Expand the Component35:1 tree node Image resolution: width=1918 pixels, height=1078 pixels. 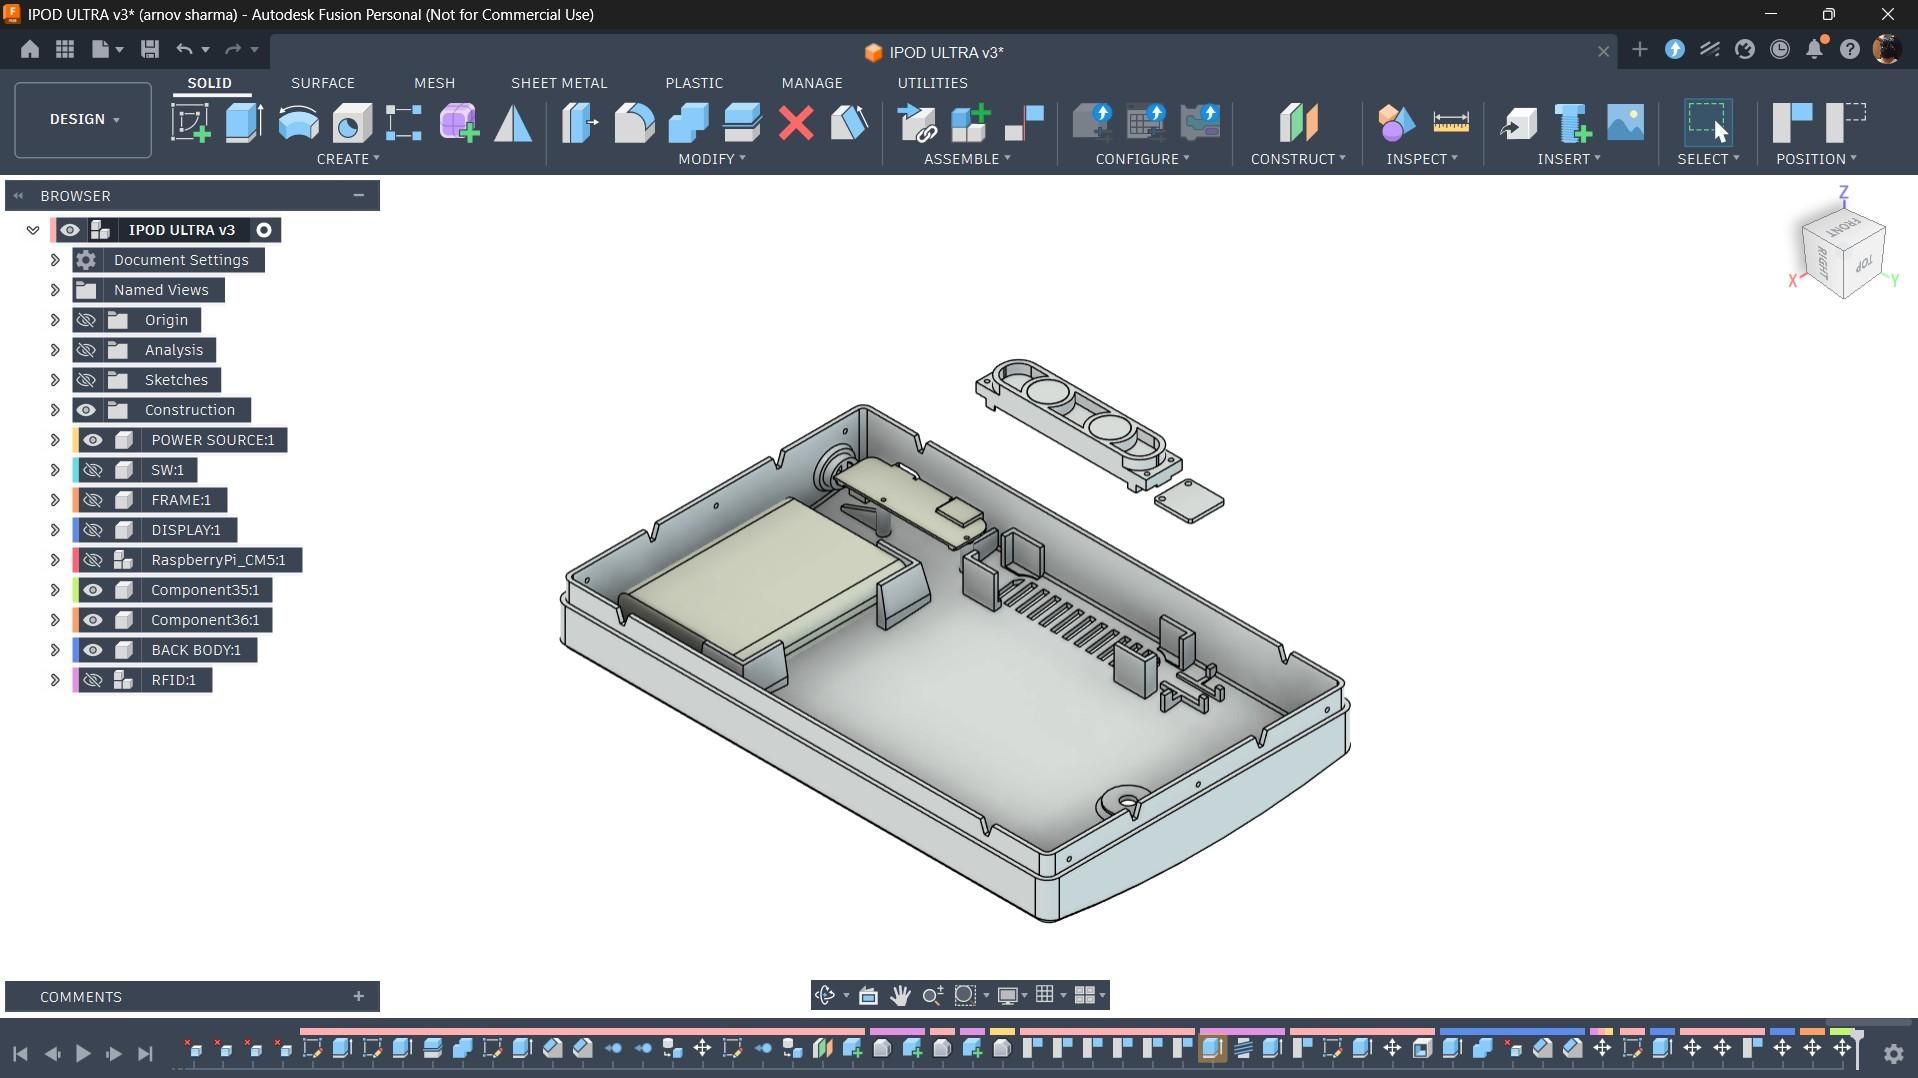pyautogui.click(x=55, y=590)
